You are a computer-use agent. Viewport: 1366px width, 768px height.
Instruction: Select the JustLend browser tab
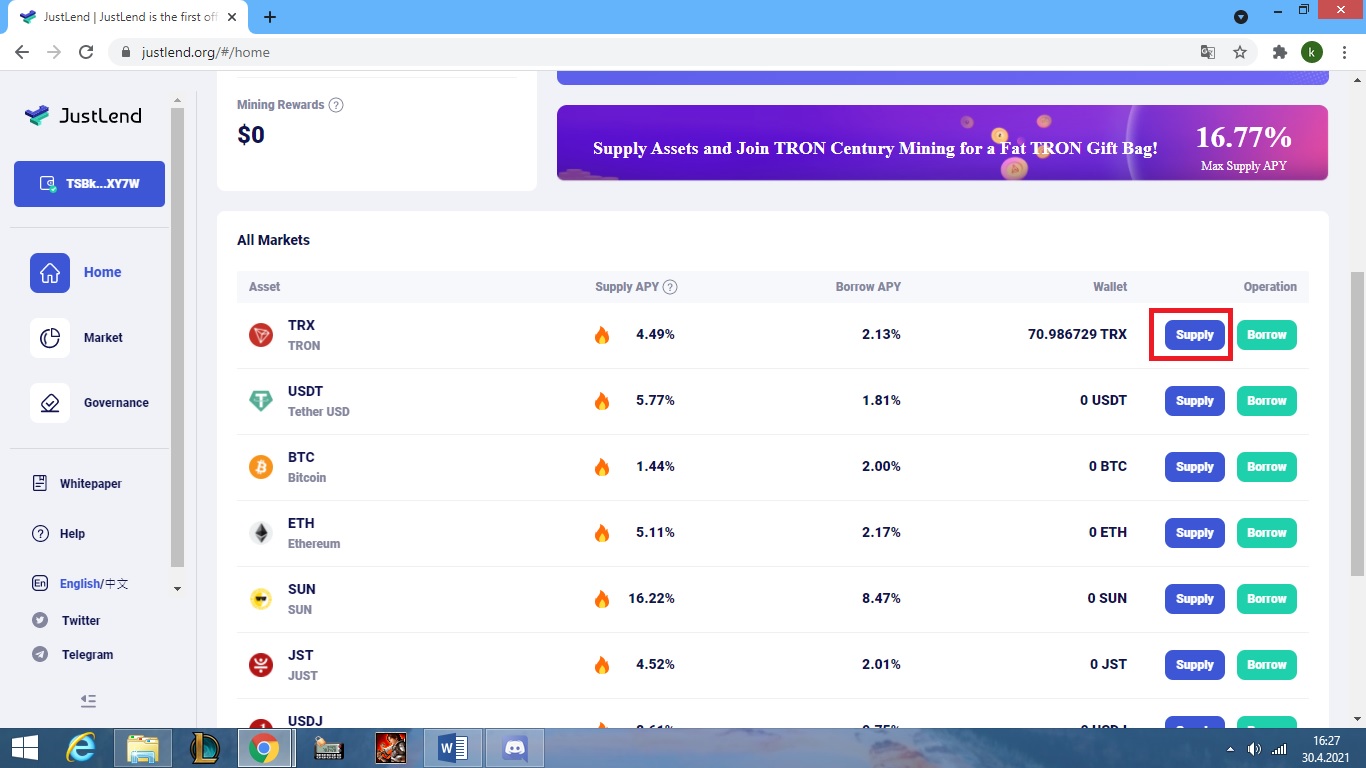tap(130, 17)
